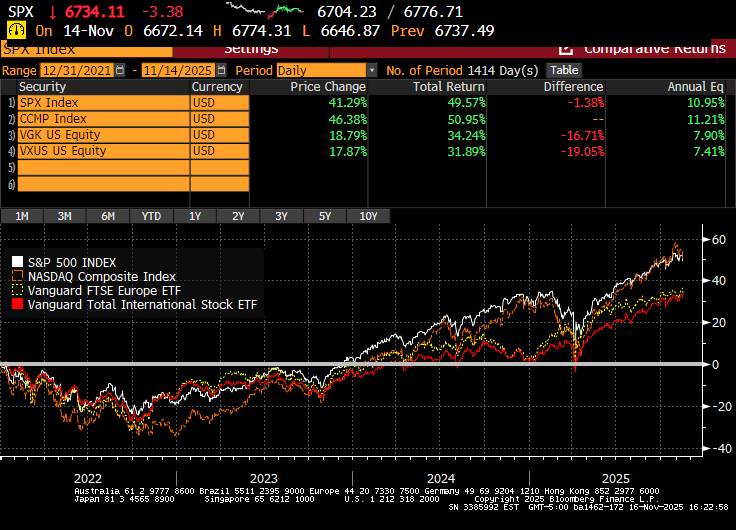Select the SPX Index security field
The height and width of the screenshot is (530, 736).
point(103,103)
